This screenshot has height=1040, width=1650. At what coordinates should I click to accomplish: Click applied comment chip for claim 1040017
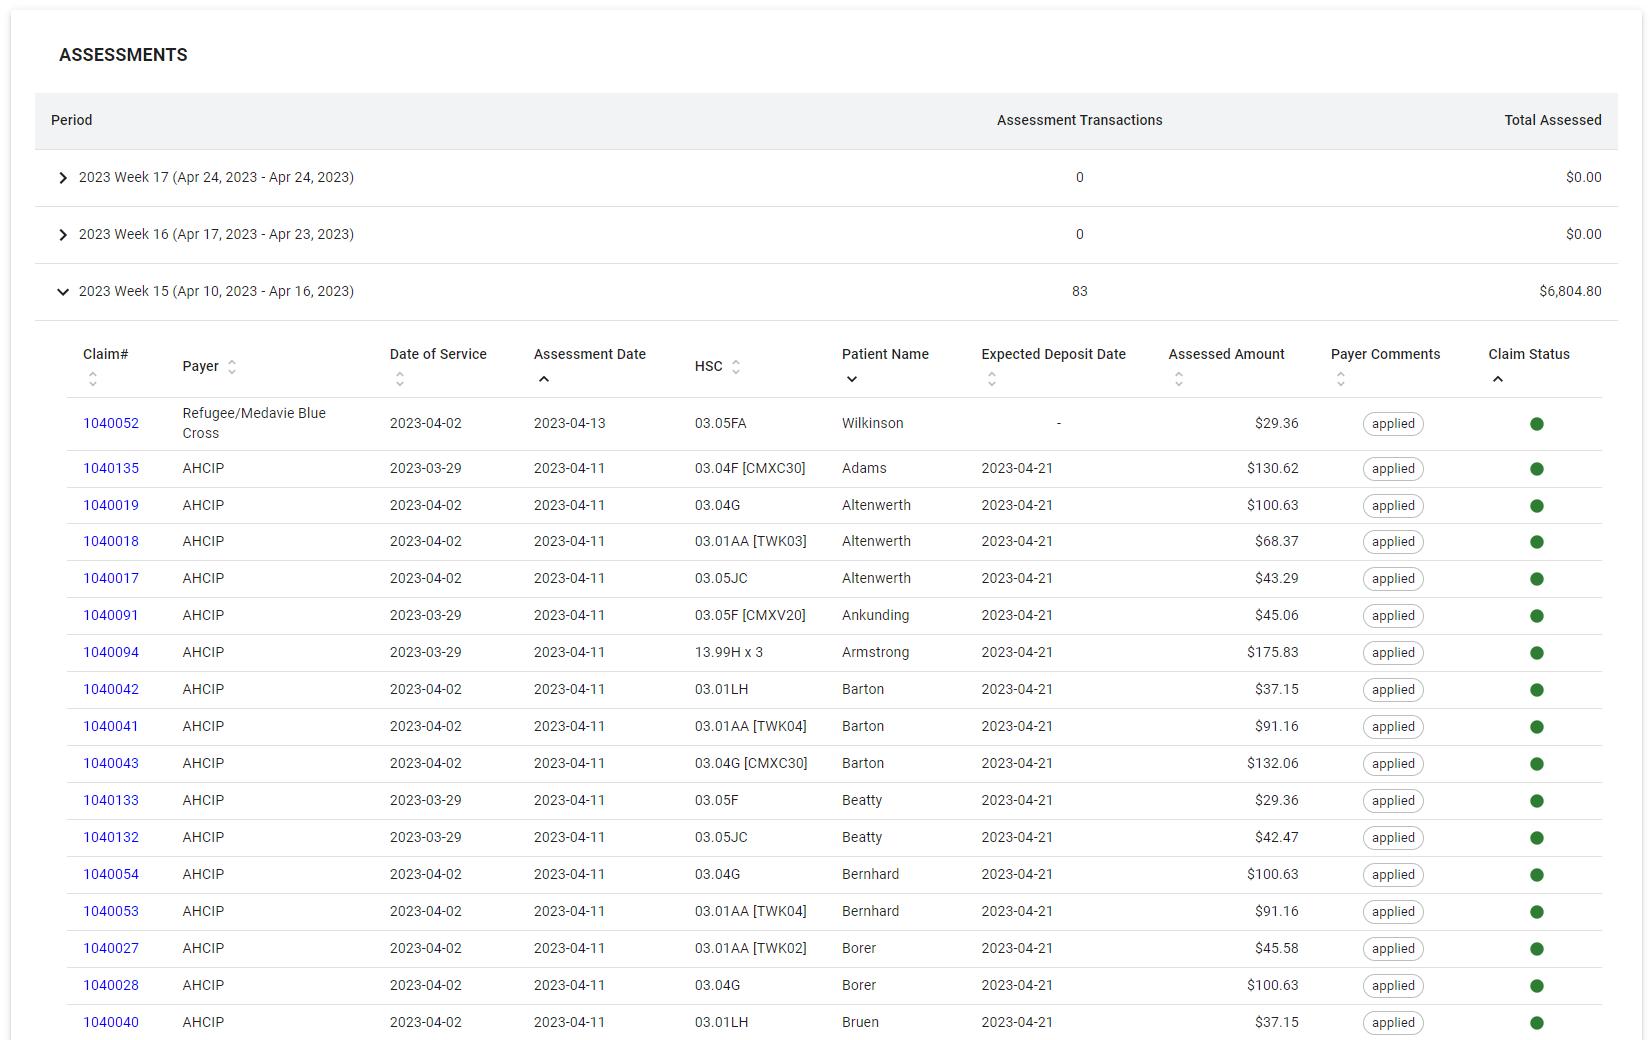pos(1393,579)
